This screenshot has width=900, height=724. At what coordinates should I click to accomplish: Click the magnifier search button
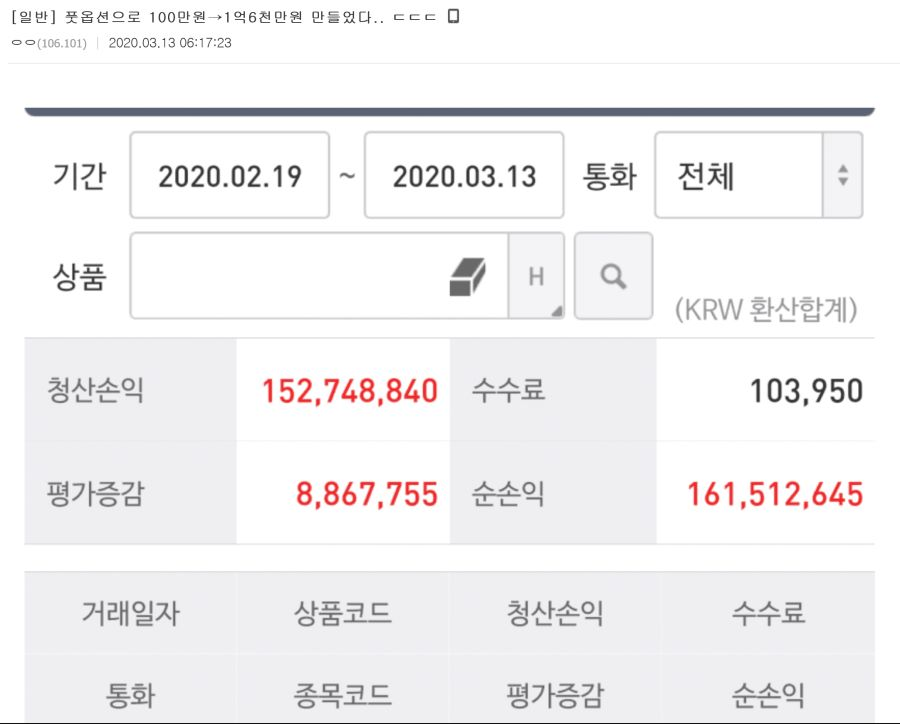tap(614, 276)
